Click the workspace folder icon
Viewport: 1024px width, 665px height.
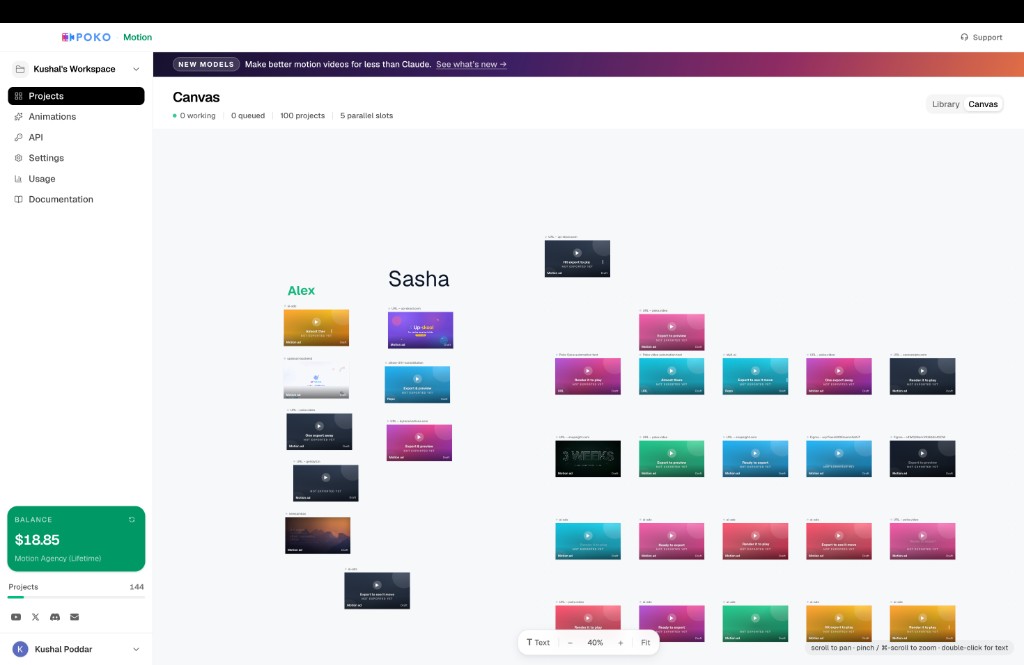pos(20,69)
